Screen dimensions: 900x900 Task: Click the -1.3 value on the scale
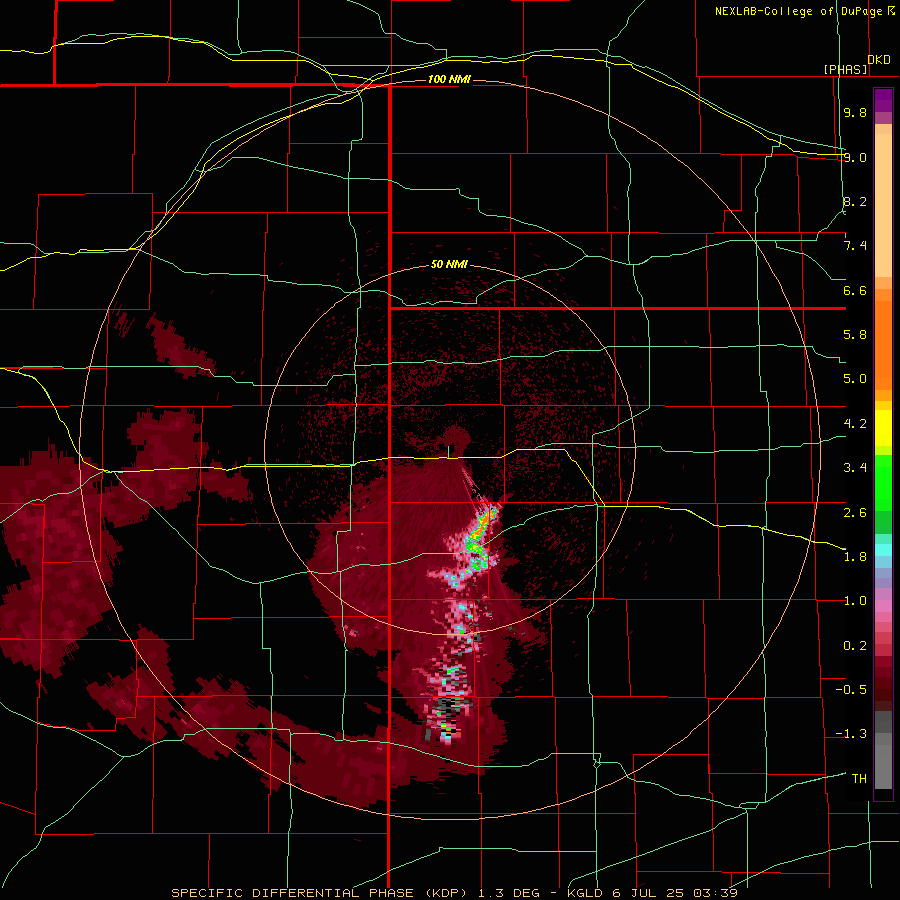click(x=851, y=735)
